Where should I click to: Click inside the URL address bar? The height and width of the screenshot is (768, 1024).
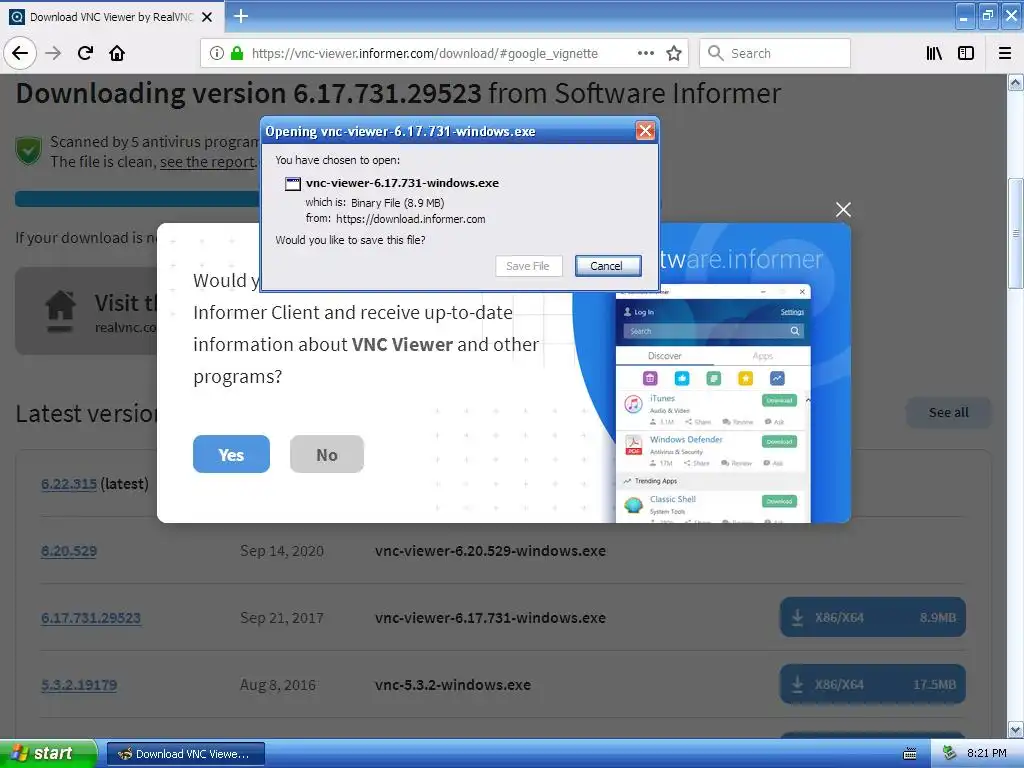424,53
